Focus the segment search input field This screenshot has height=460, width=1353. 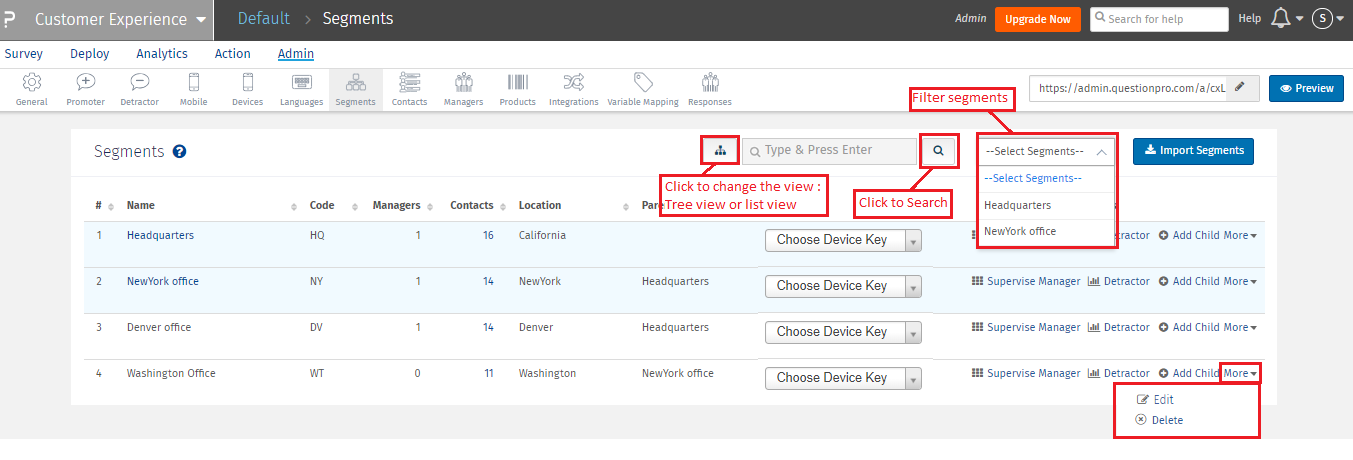point(836,150)
